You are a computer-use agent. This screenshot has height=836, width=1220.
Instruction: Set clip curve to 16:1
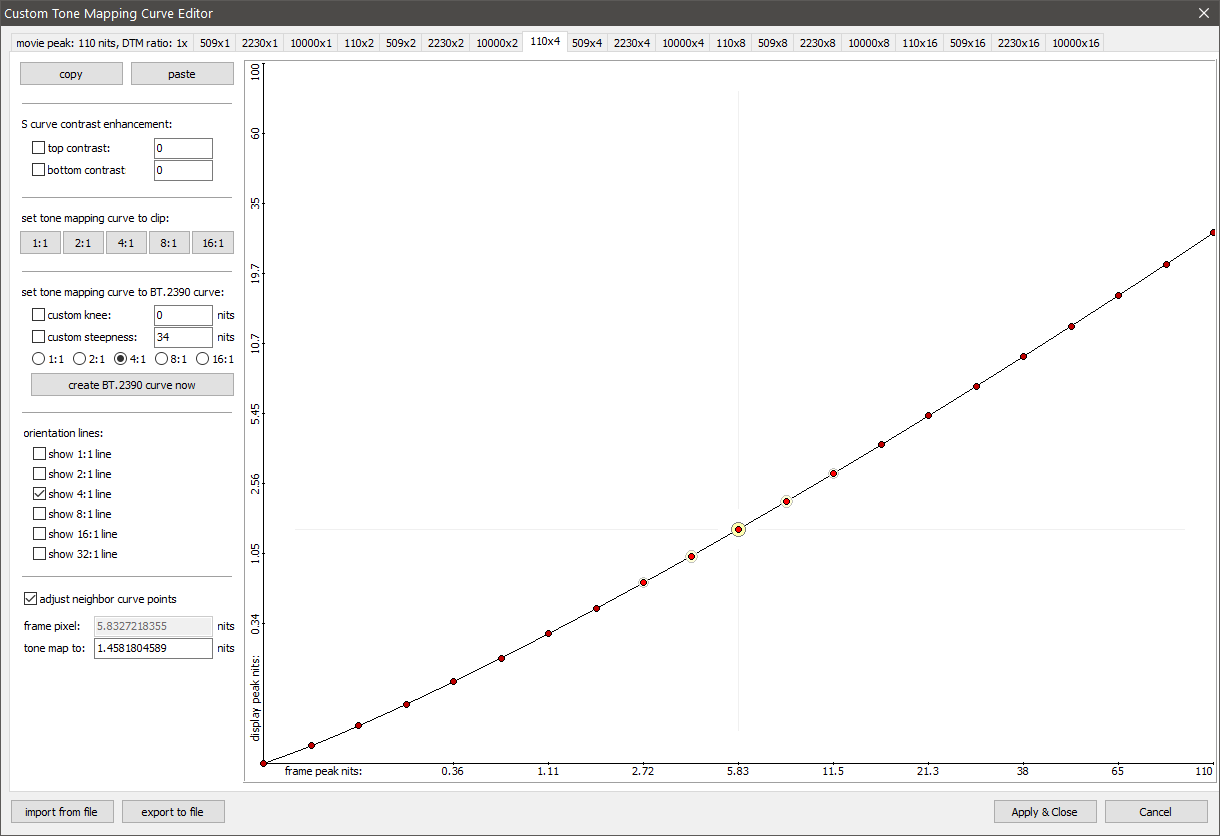(x=213, y=243)
